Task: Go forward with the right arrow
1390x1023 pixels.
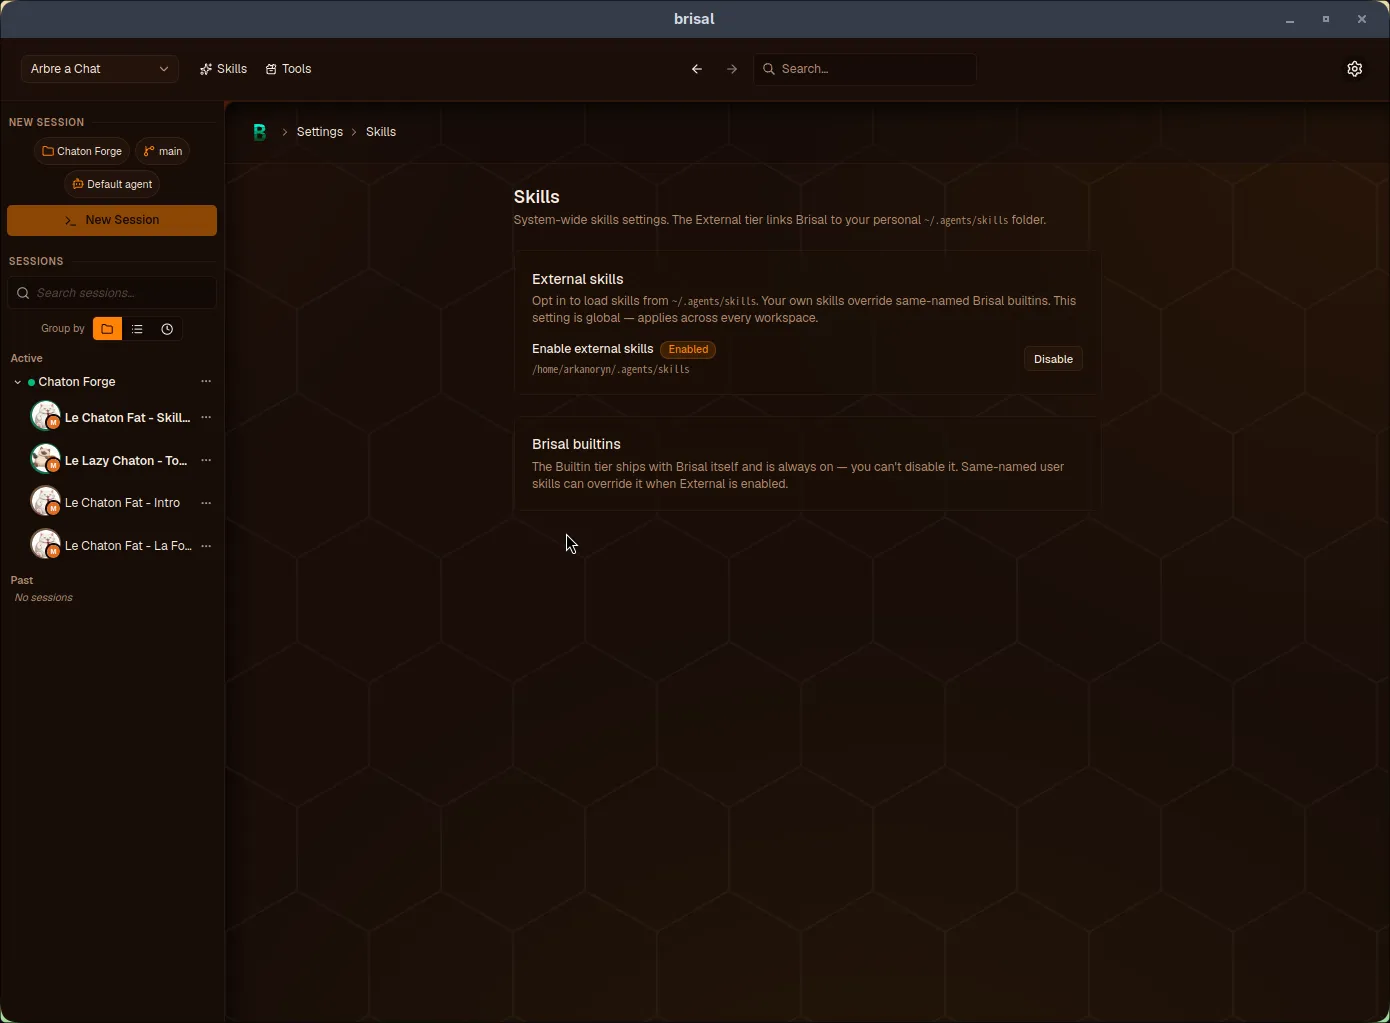Action: click(x=732, y=69)
